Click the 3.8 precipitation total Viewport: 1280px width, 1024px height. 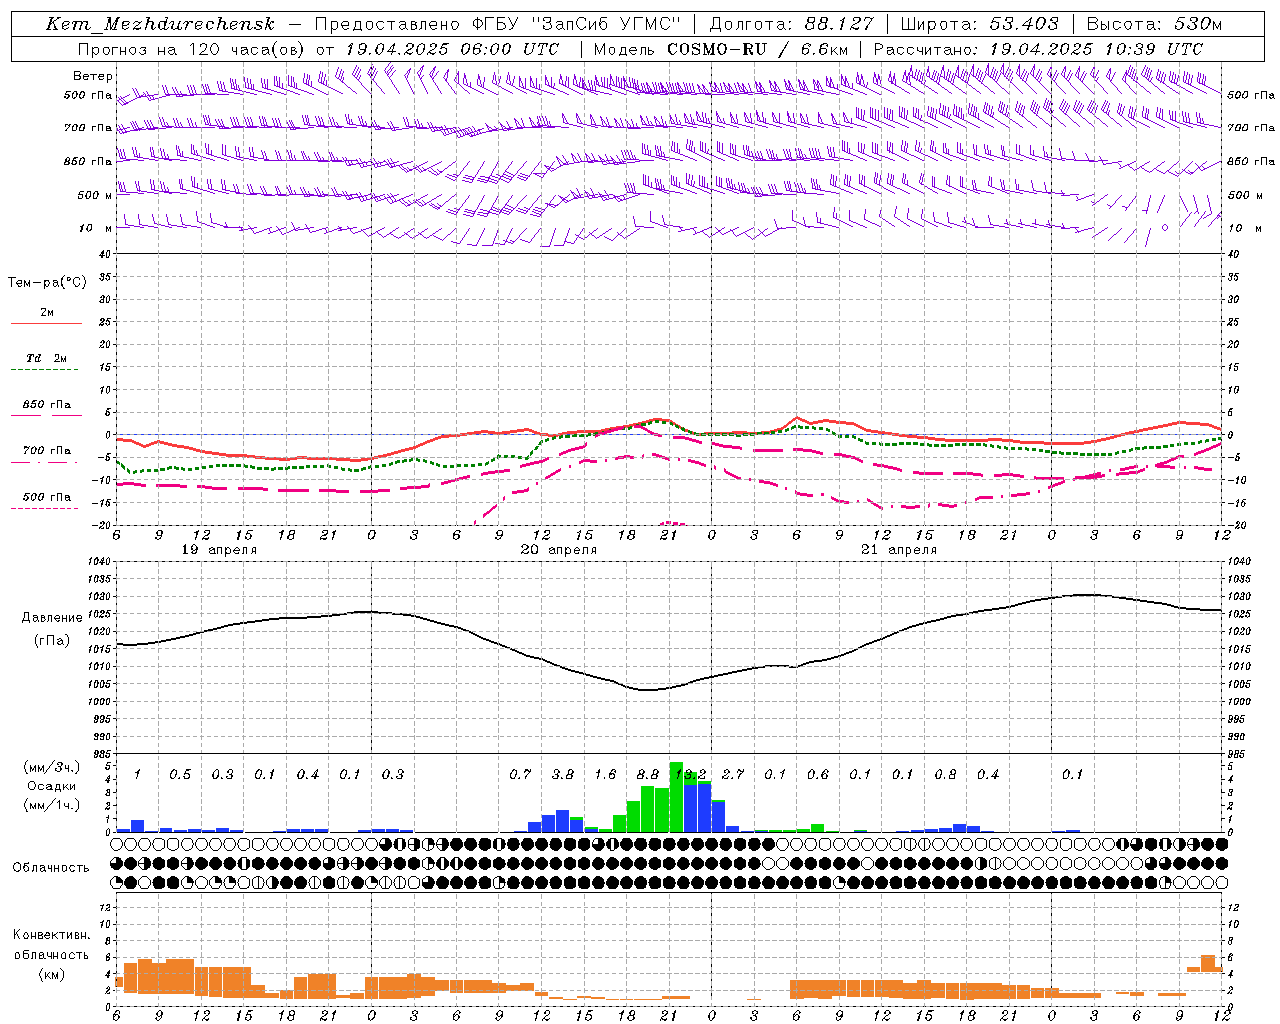(x=563, y=775)
